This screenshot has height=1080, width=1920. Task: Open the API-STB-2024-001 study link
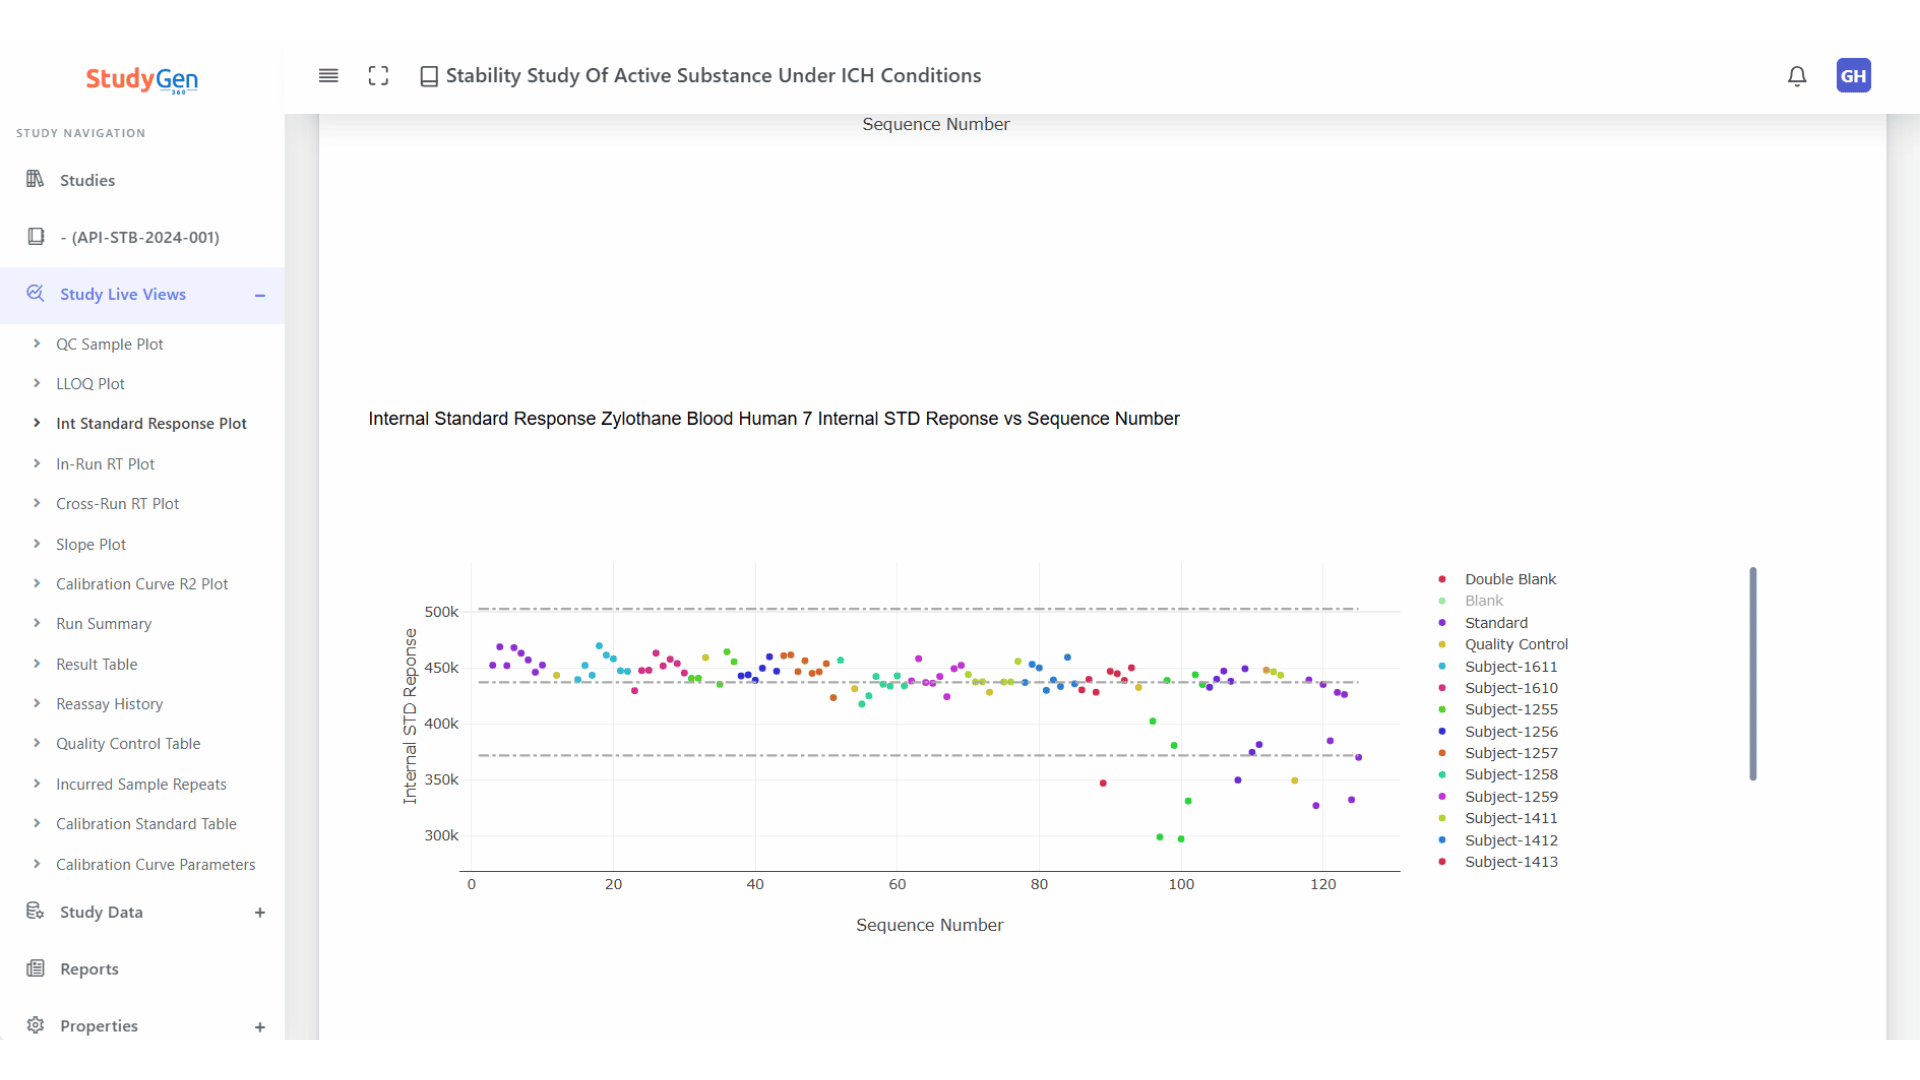[140, 237]
